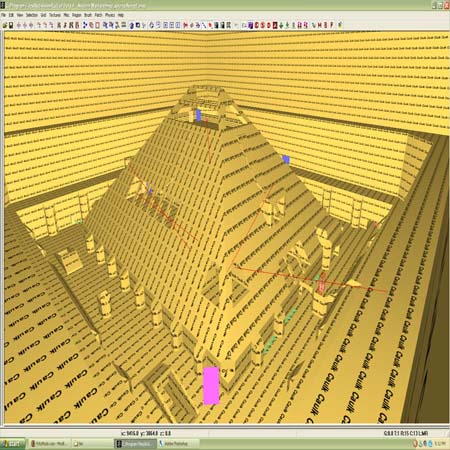The image size is (450, 450).
Task: Select the blue entity on the right wall
Action: (286, 160)
